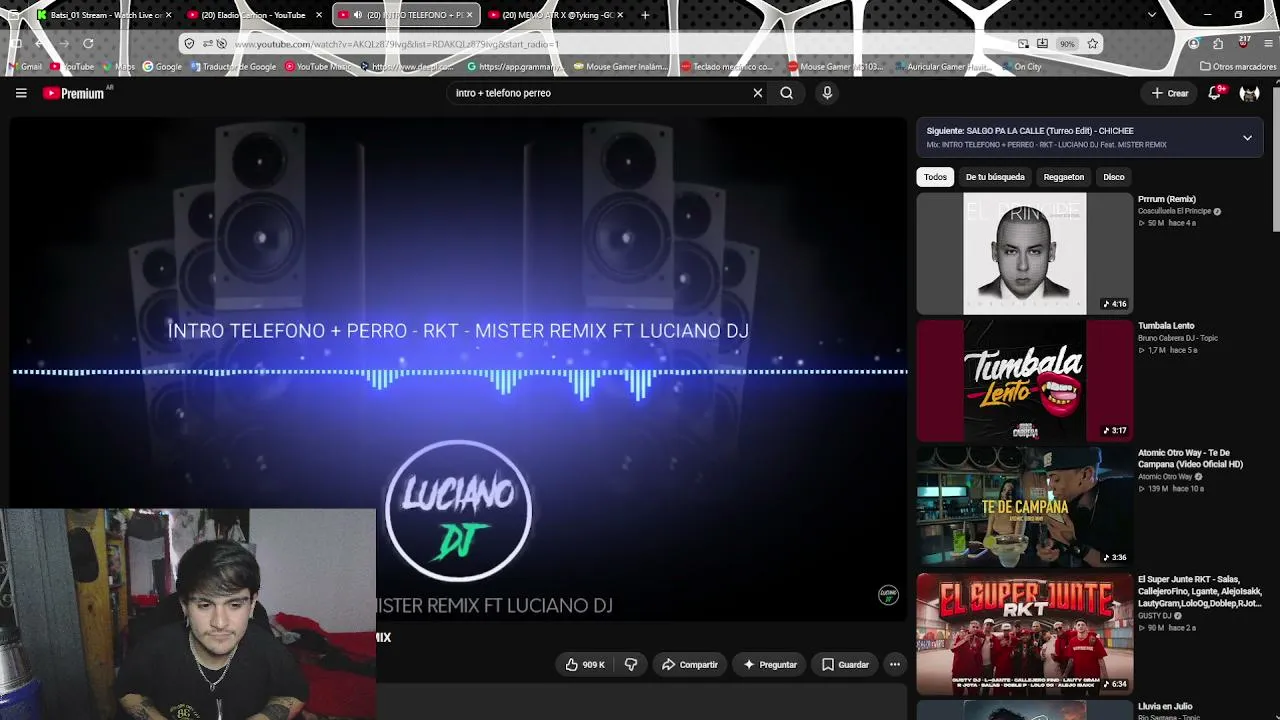Image resolution: width=1280 pixels, height=720 pixels.
Task: Reload the page
Action: (88, 44)
